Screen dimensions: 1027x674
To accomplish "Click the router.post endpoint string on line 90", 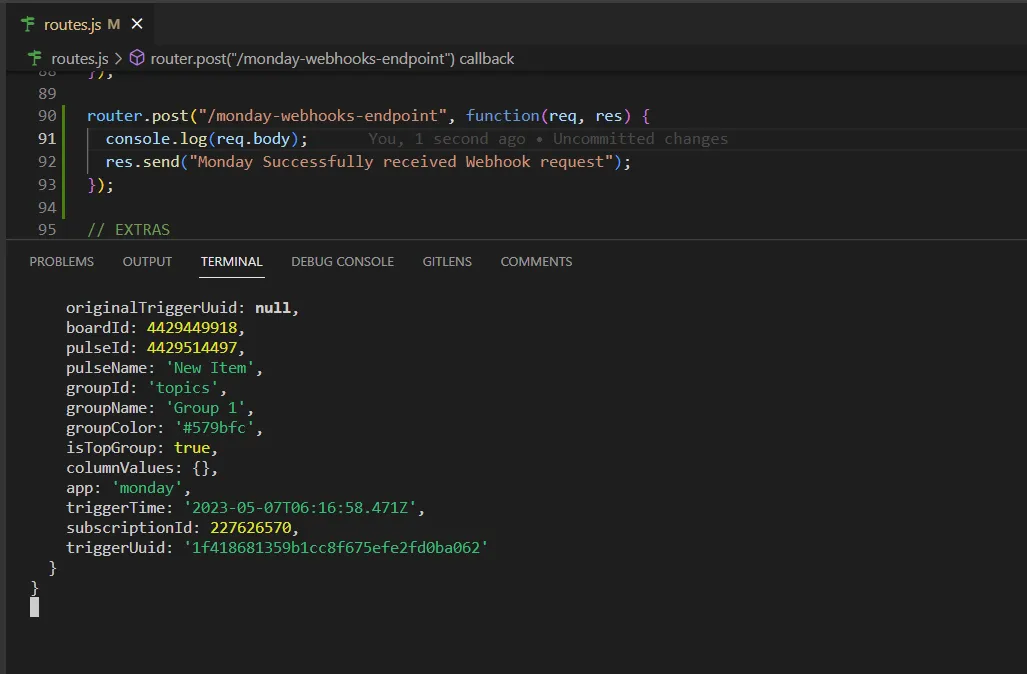I will [x=324, y=116].
